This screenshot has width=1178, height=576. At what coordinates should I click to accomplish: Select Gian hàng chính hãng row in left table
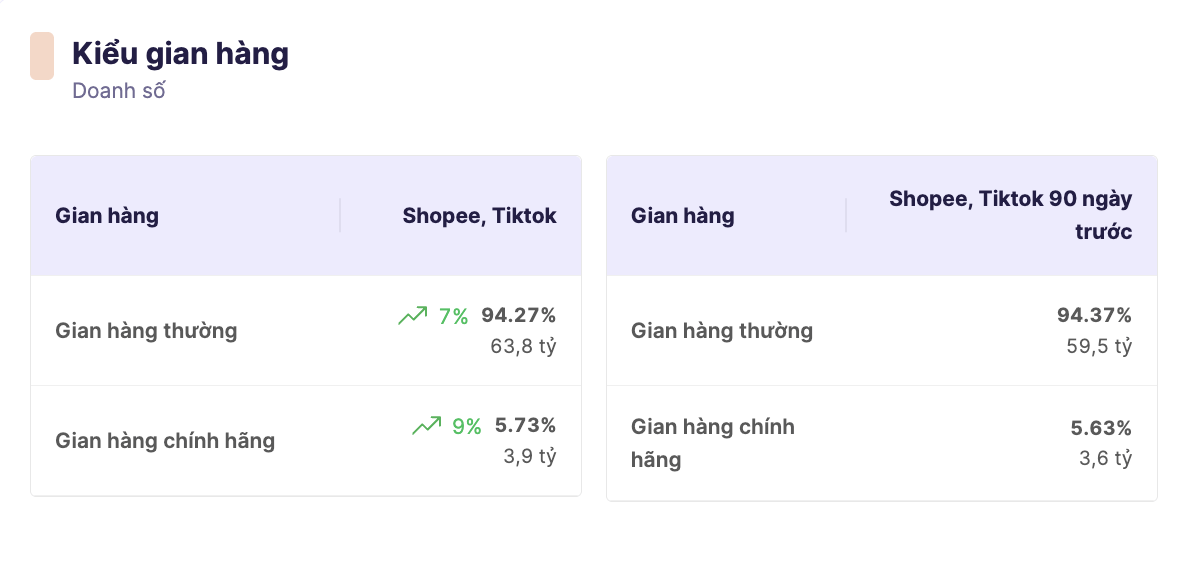click(x=165, y=441)
